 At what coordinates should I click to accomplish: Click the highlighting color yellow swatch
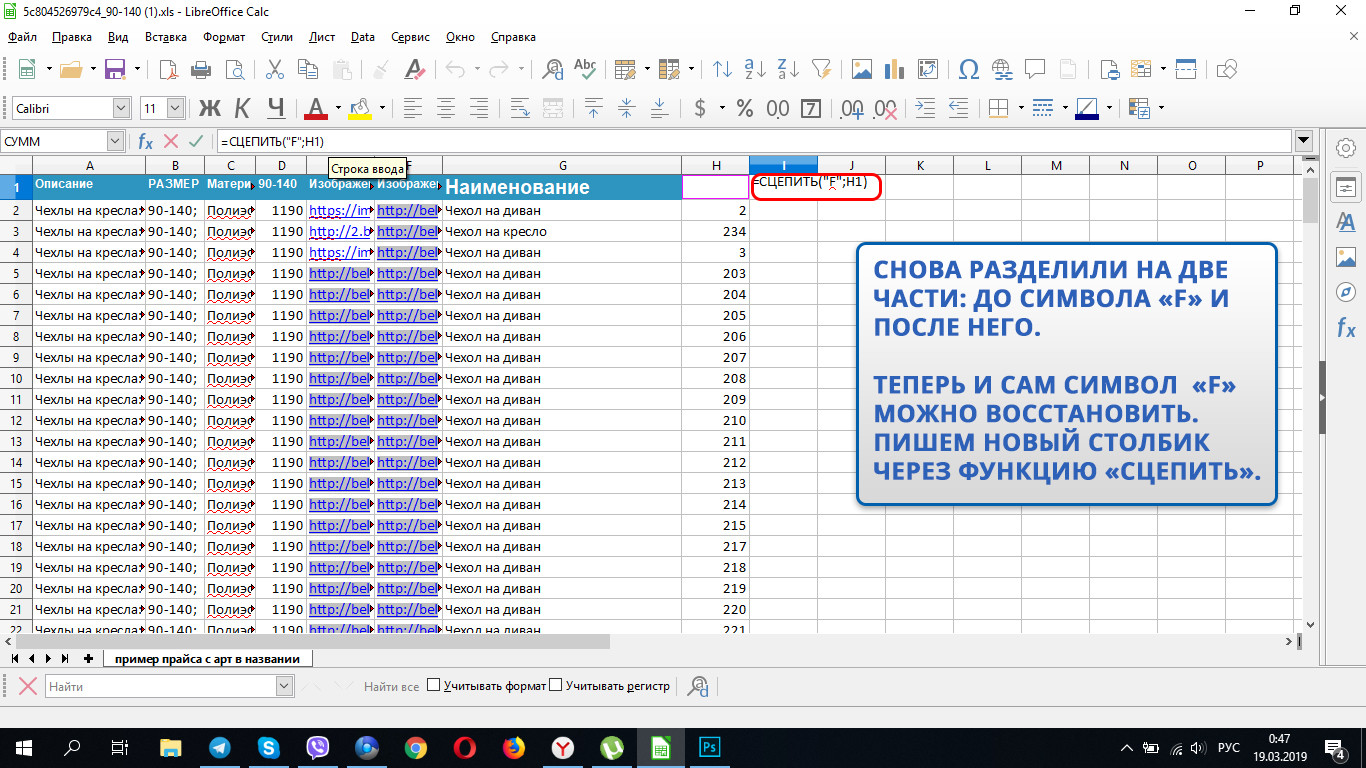click(x=360, y=108)
